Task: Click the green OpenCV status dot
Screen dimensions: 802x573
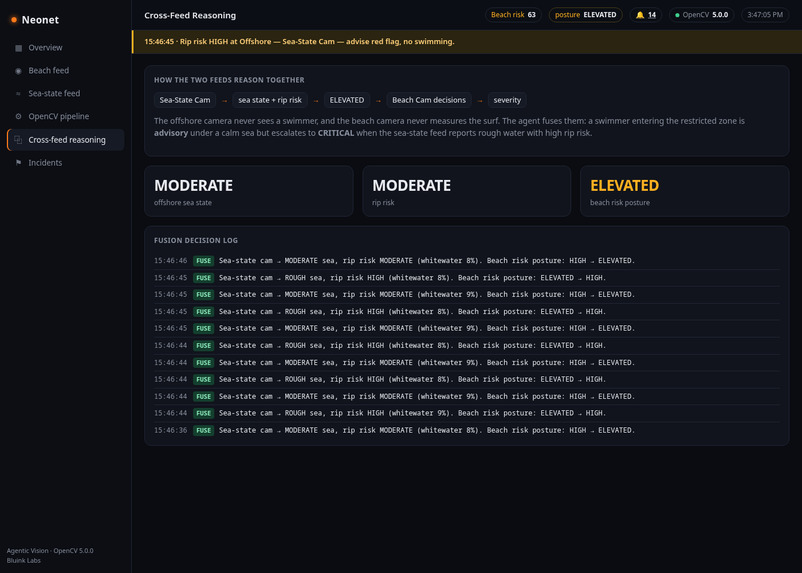Action: (x=677, y=15)
